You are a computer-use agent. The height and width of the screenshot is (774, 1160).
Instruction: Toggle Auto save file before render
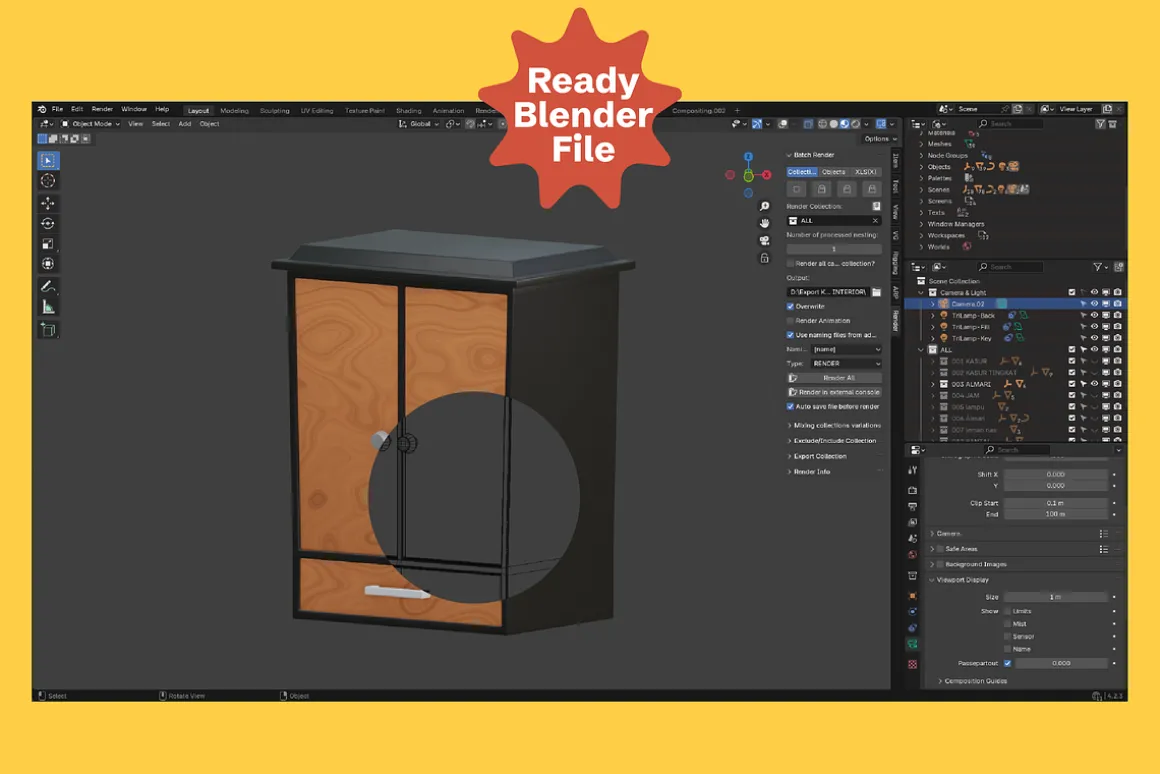[790, 406]
